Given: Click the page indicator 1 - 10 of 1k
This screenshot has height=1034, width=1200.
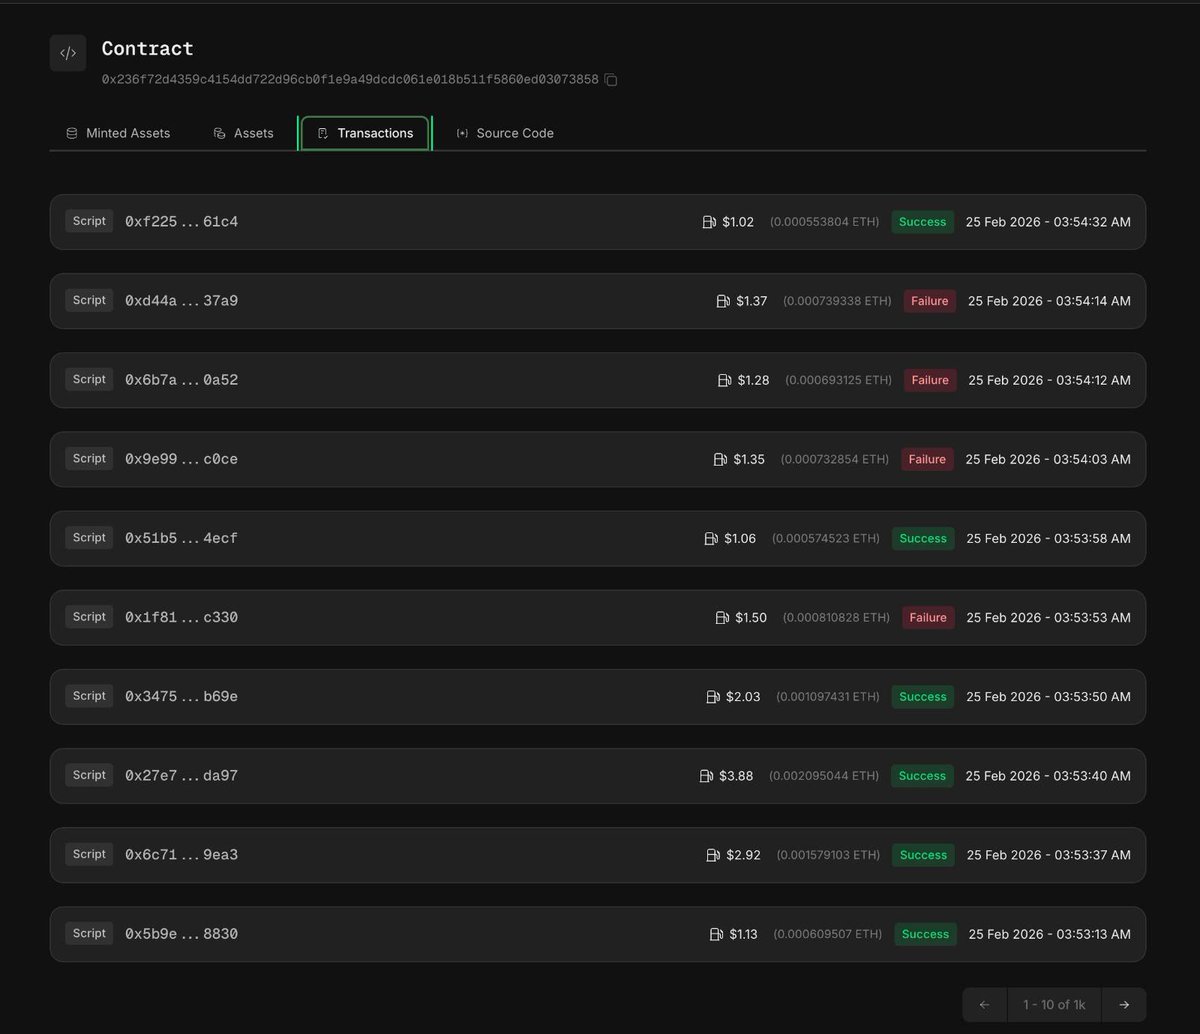Looking at the screenshot, I should click(x=1054, y=1005).
